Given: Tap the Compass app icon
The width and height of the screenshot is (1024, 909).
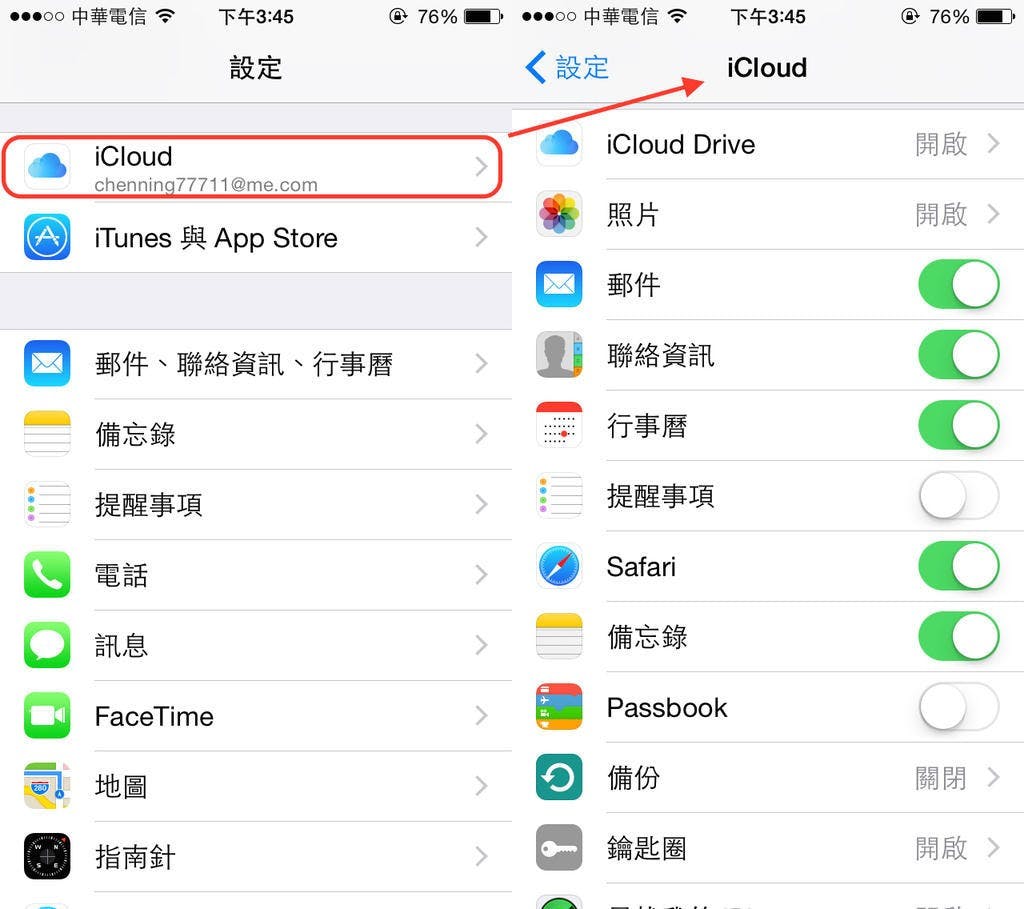Looking at the screenshot, I should tap(47, 856).
